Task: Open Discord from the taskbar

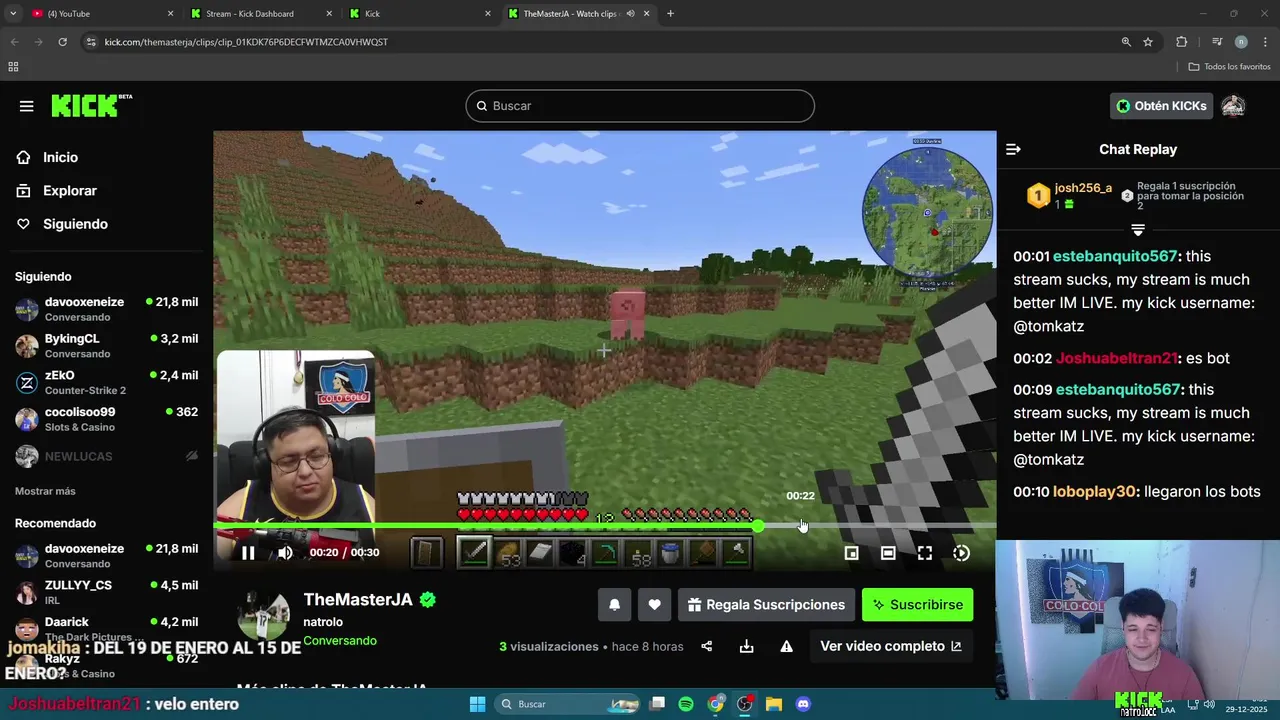Action: point(803,704)
